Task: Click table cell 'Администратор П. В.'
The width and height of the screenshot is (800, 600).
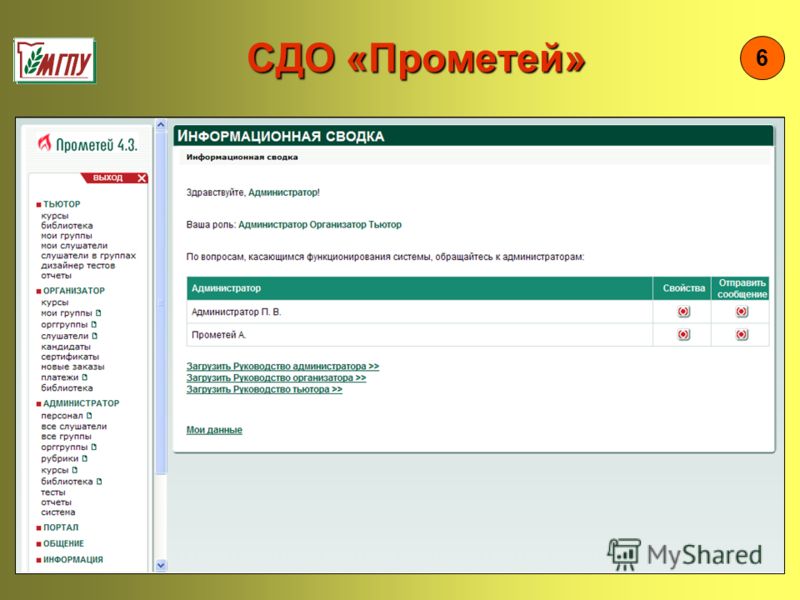Action: click(419, 312)
